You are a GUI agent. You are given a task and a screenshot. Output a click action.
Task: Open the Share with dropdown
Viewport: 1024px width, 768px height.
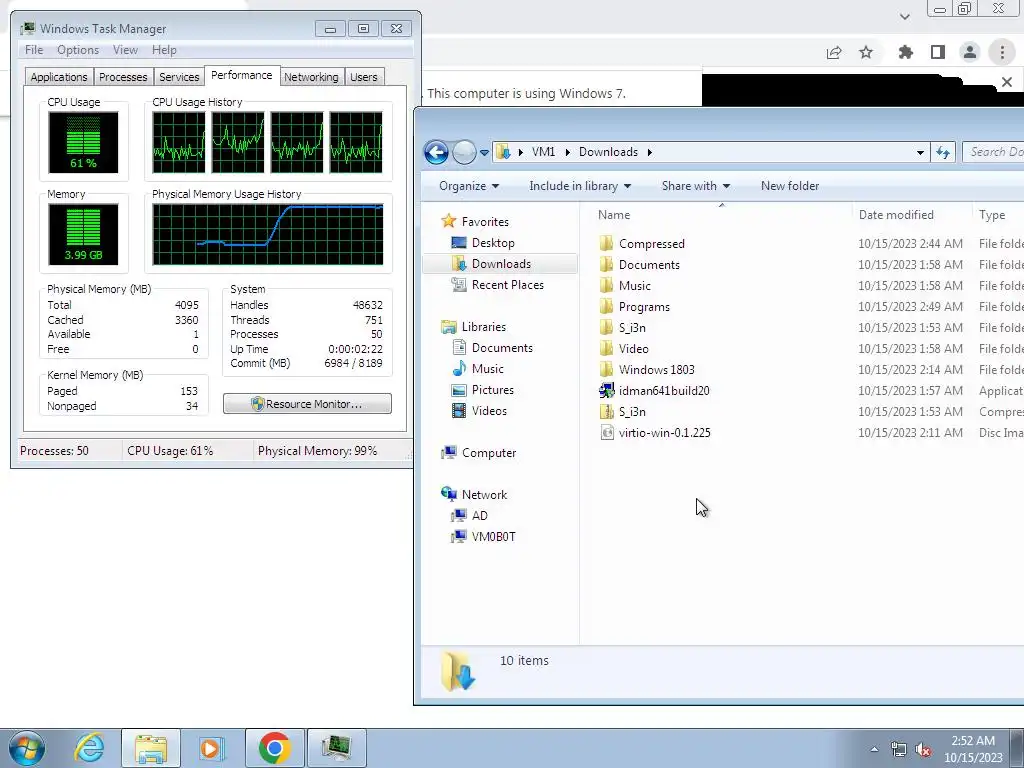[696, 186]
